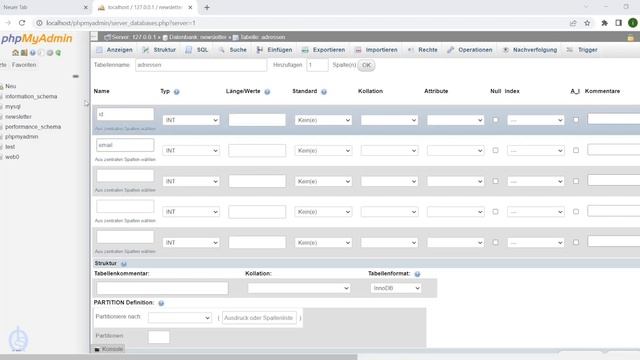Open the Einfügen tab
Image resolution: width=640 pixels, height=360 pixels.
point(274,50)
